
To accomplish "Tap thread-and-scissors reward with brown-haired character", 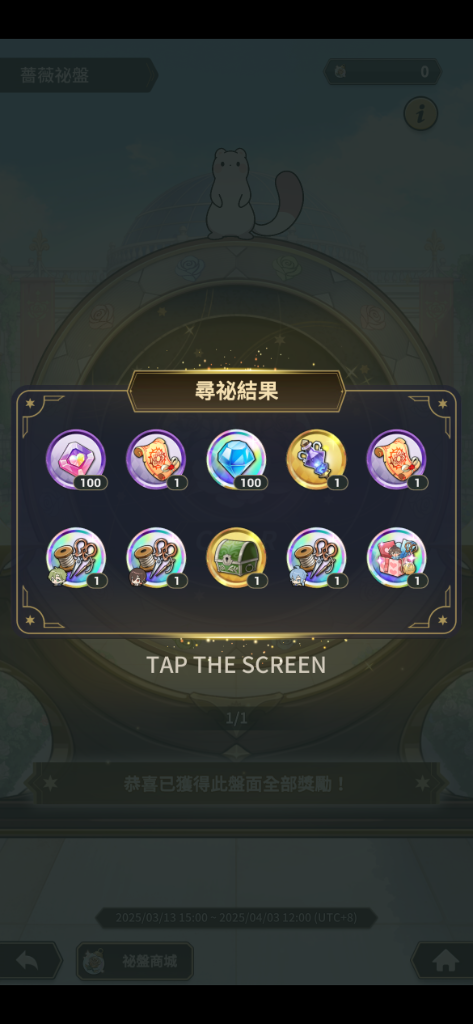I will click(x=156, y=558).
